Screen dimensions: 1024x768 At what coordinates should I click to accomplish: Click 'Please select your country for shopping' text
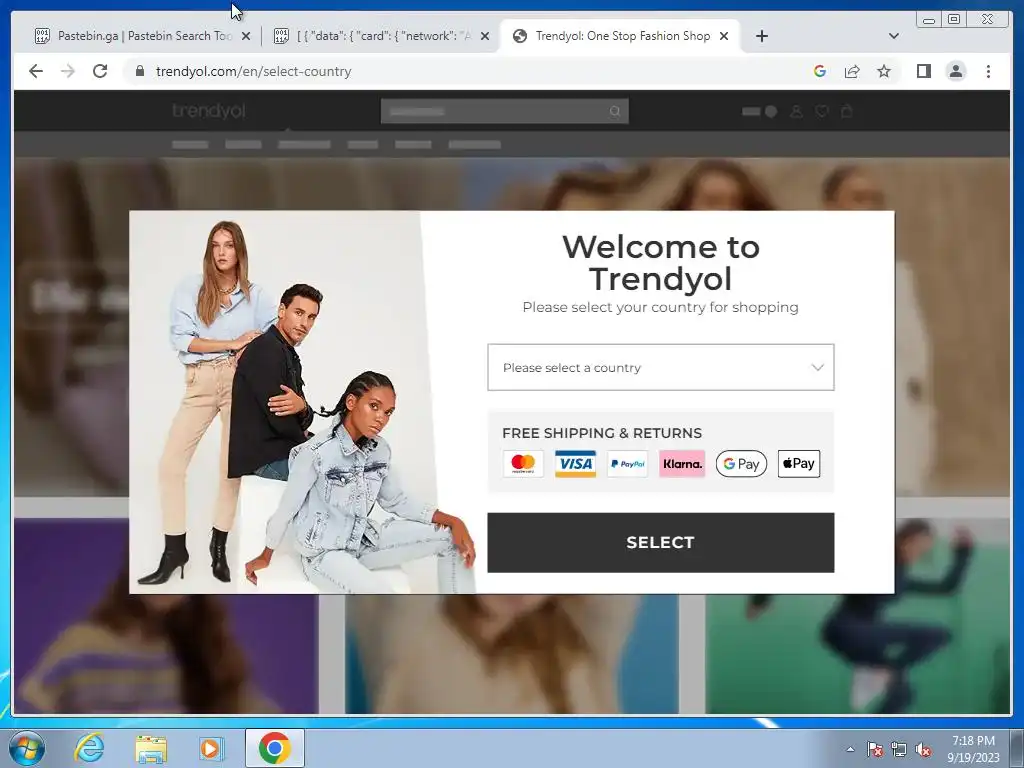[x=660, y=307]
